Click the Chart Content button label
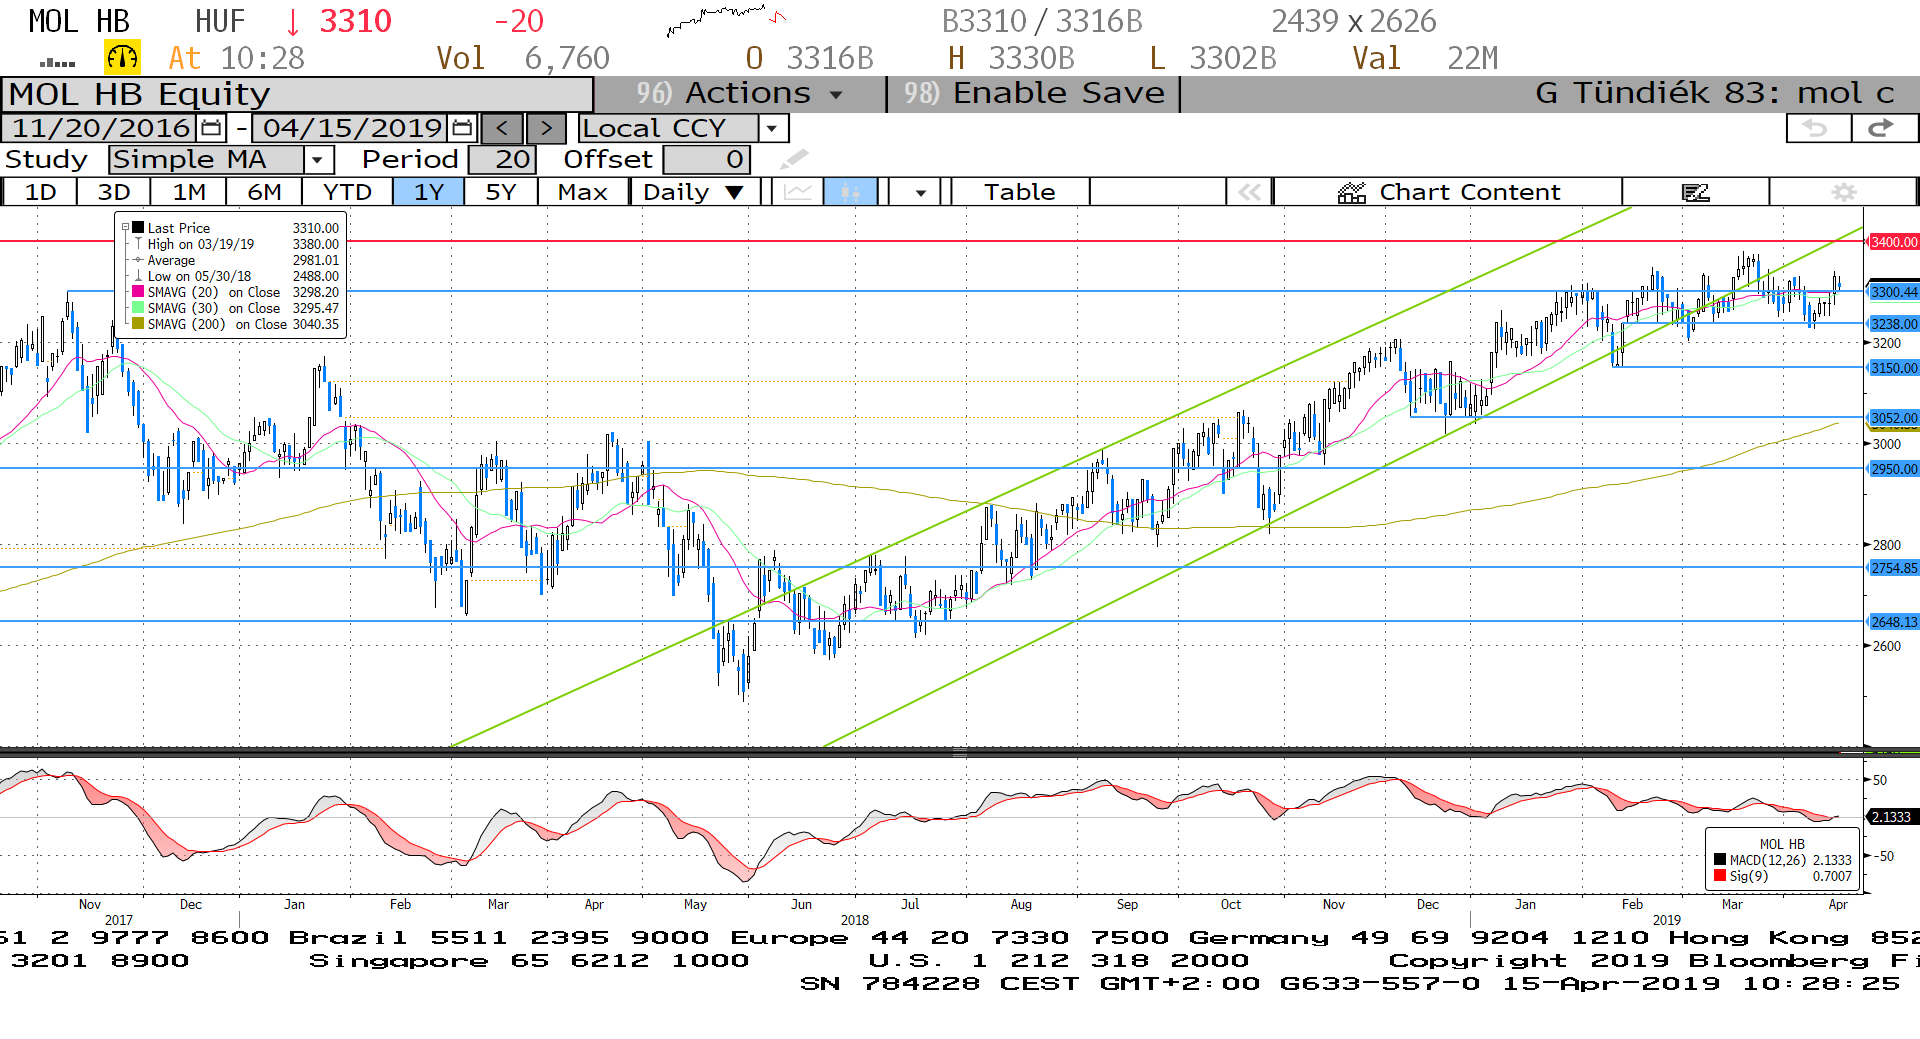 point(1469,192)
